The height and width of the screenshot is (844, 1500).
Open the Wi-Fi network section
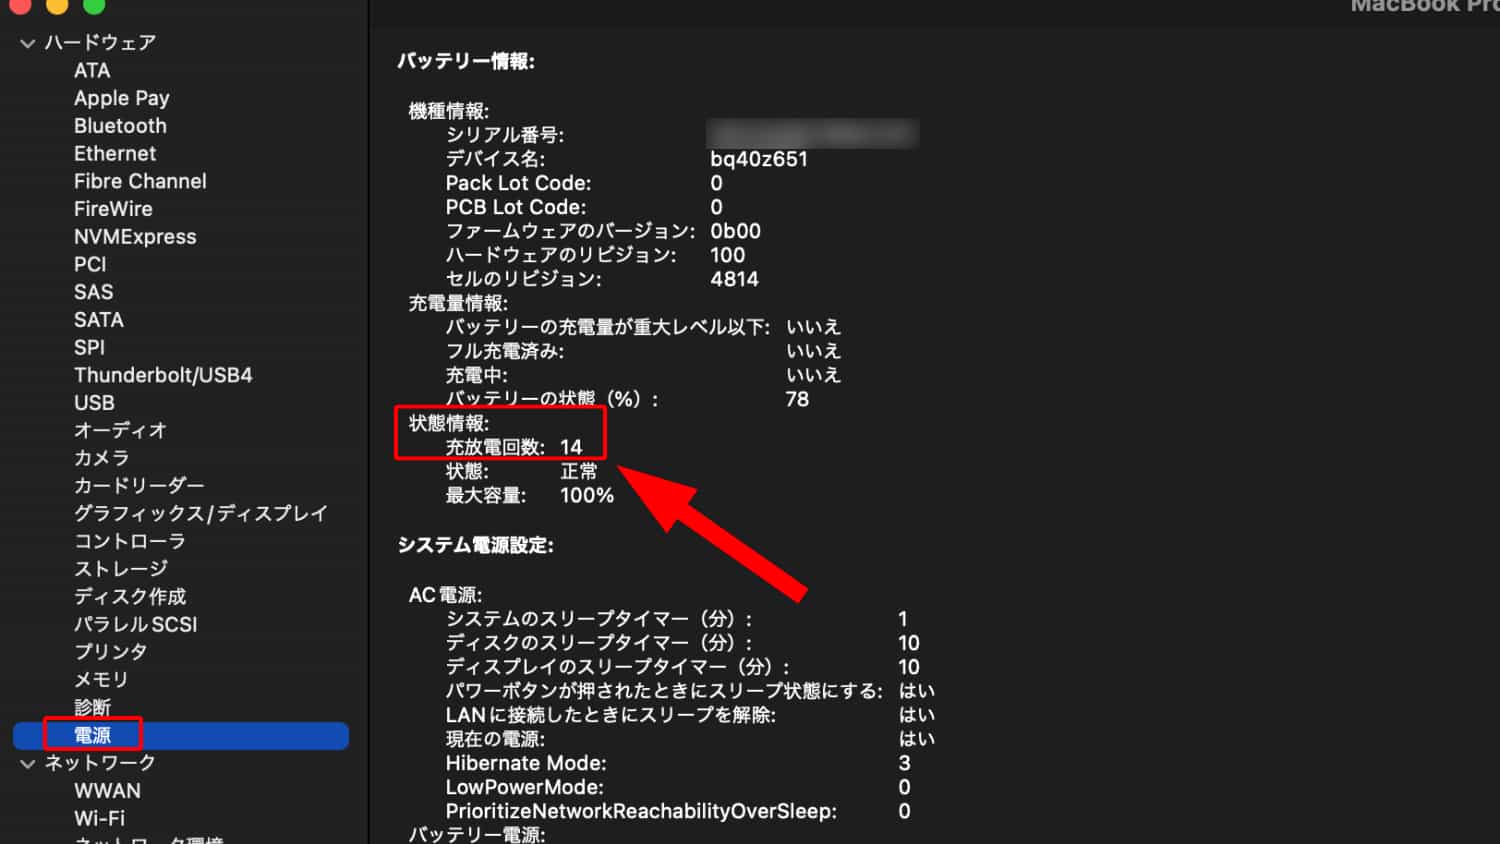pyautogui.click(x=99, y=818)
